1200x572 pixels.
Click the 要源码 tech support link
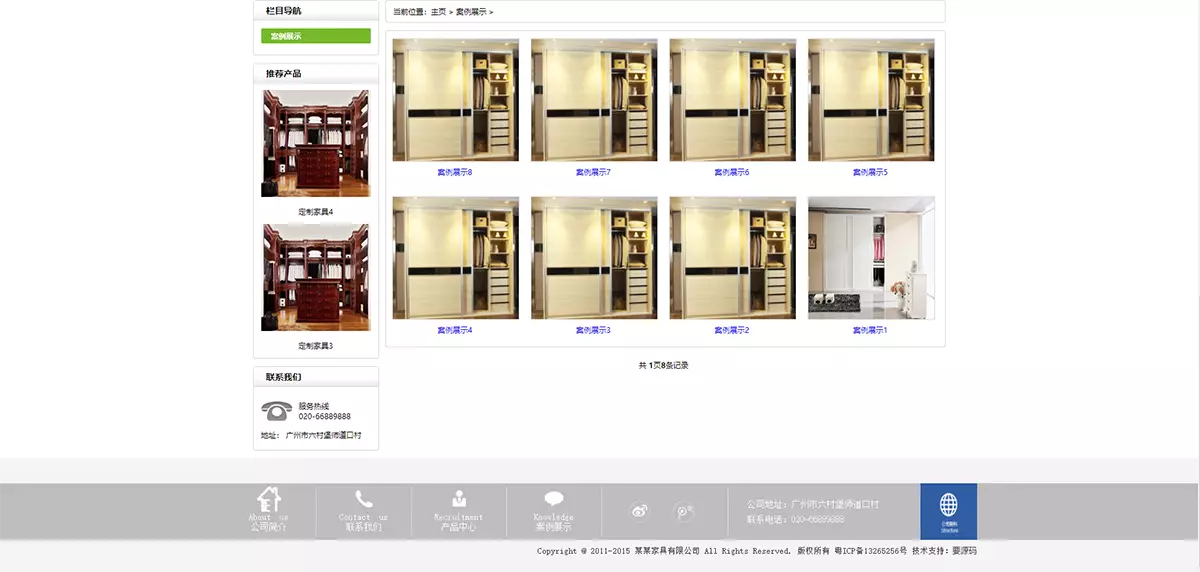click(x=964, y=551)
